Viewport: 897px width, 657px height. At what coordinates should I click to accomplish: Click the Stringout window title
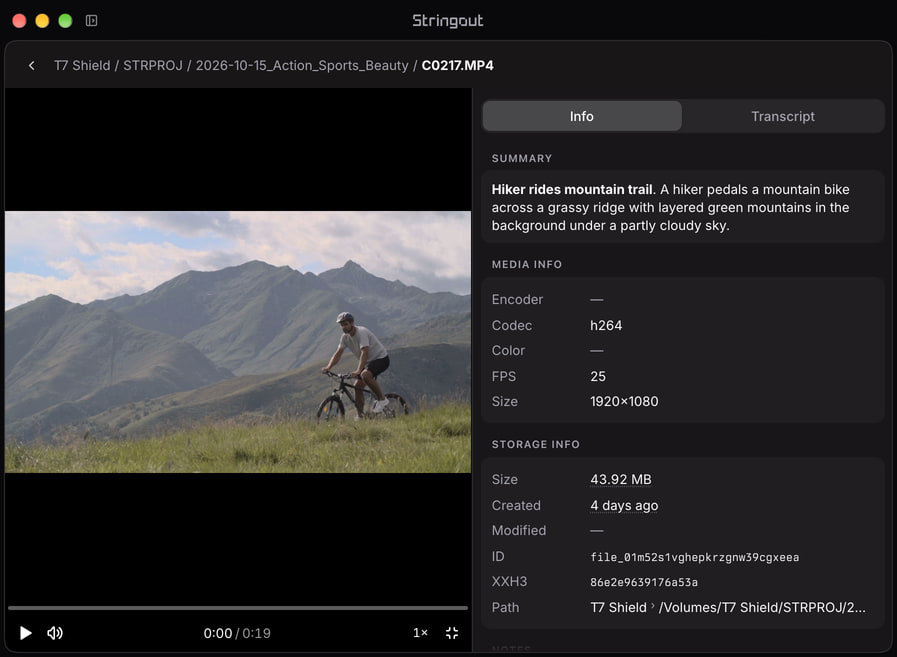(x=448, y=21)
